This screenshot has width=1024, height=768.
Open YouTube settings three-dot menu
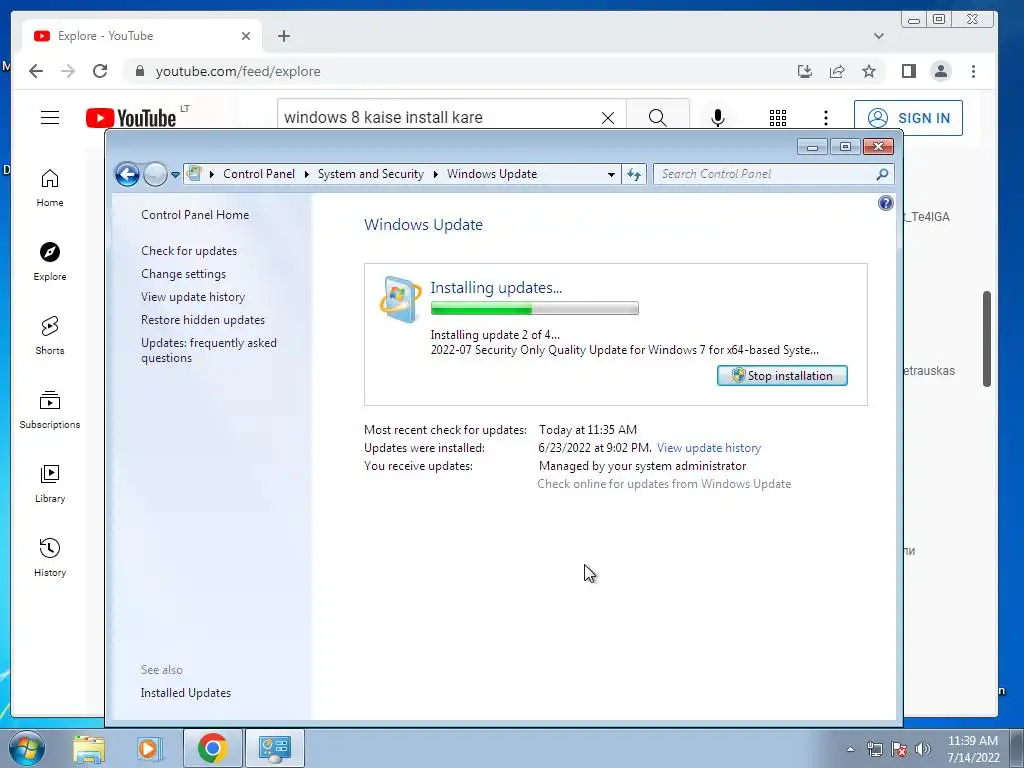(826, 118)
